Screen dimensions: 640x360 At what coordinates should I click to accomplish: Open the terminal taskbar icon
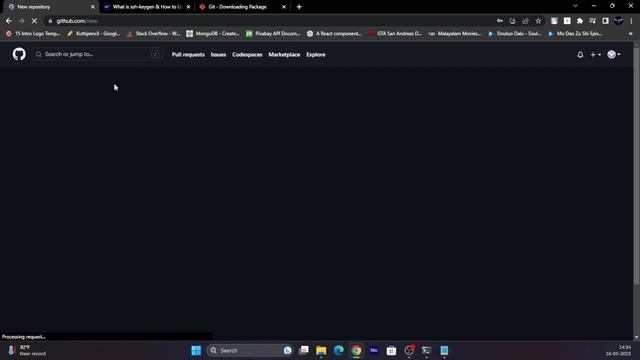tap(427, 351)
